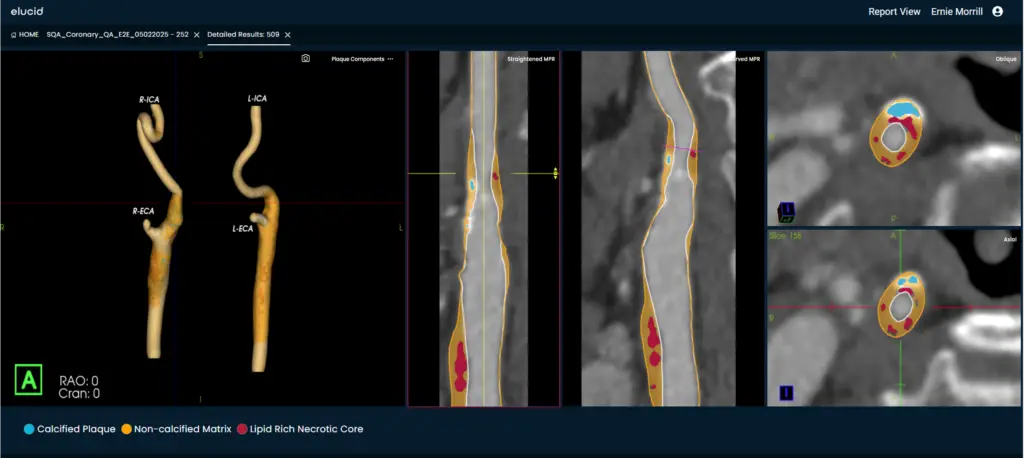
Task: Click the L-ECA vessel label
Action: tap(243, 229)
